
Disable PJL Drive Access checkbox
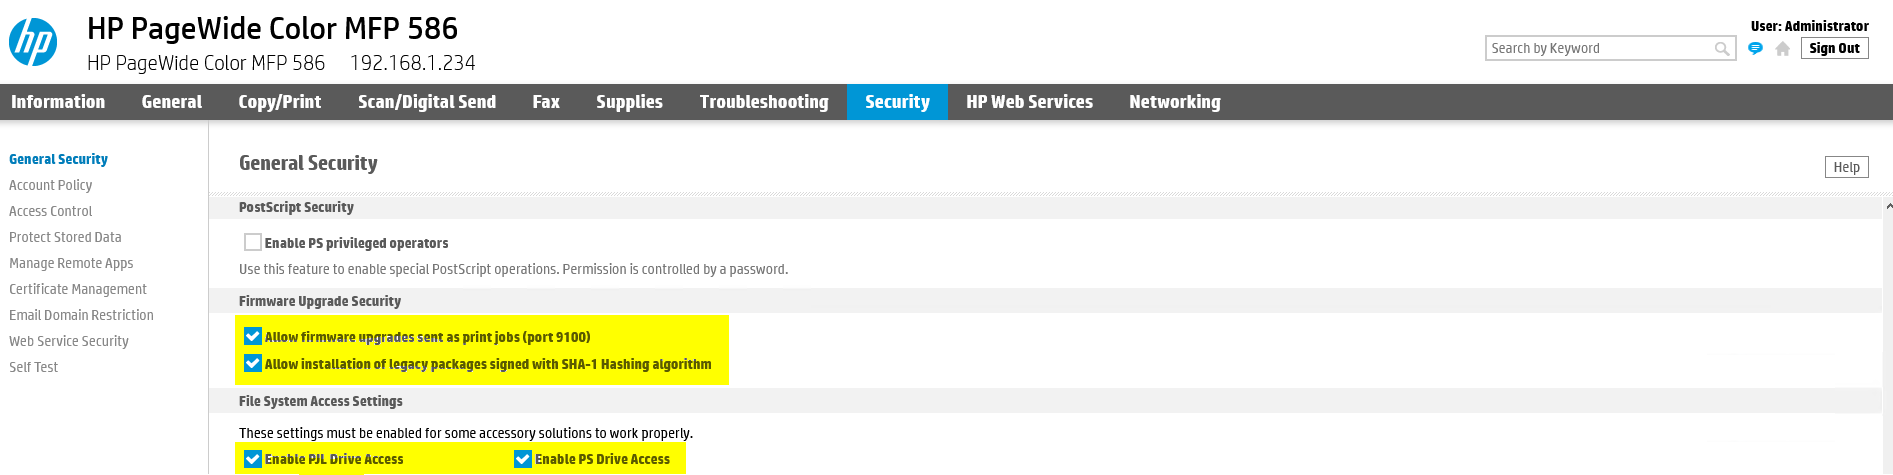(253, 459)
